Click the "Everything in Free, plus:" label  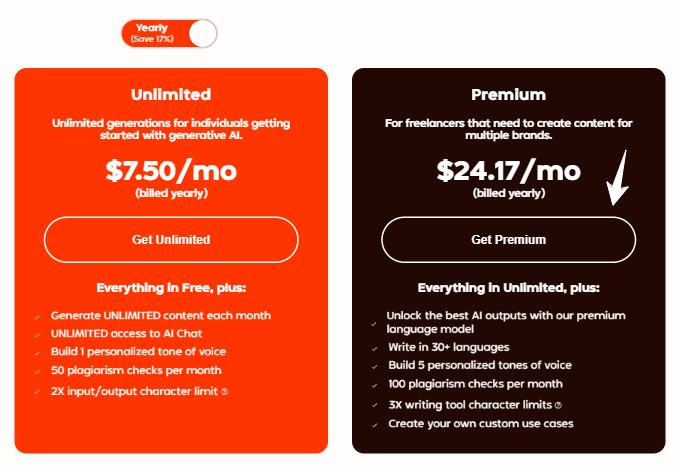click(171, 288)
